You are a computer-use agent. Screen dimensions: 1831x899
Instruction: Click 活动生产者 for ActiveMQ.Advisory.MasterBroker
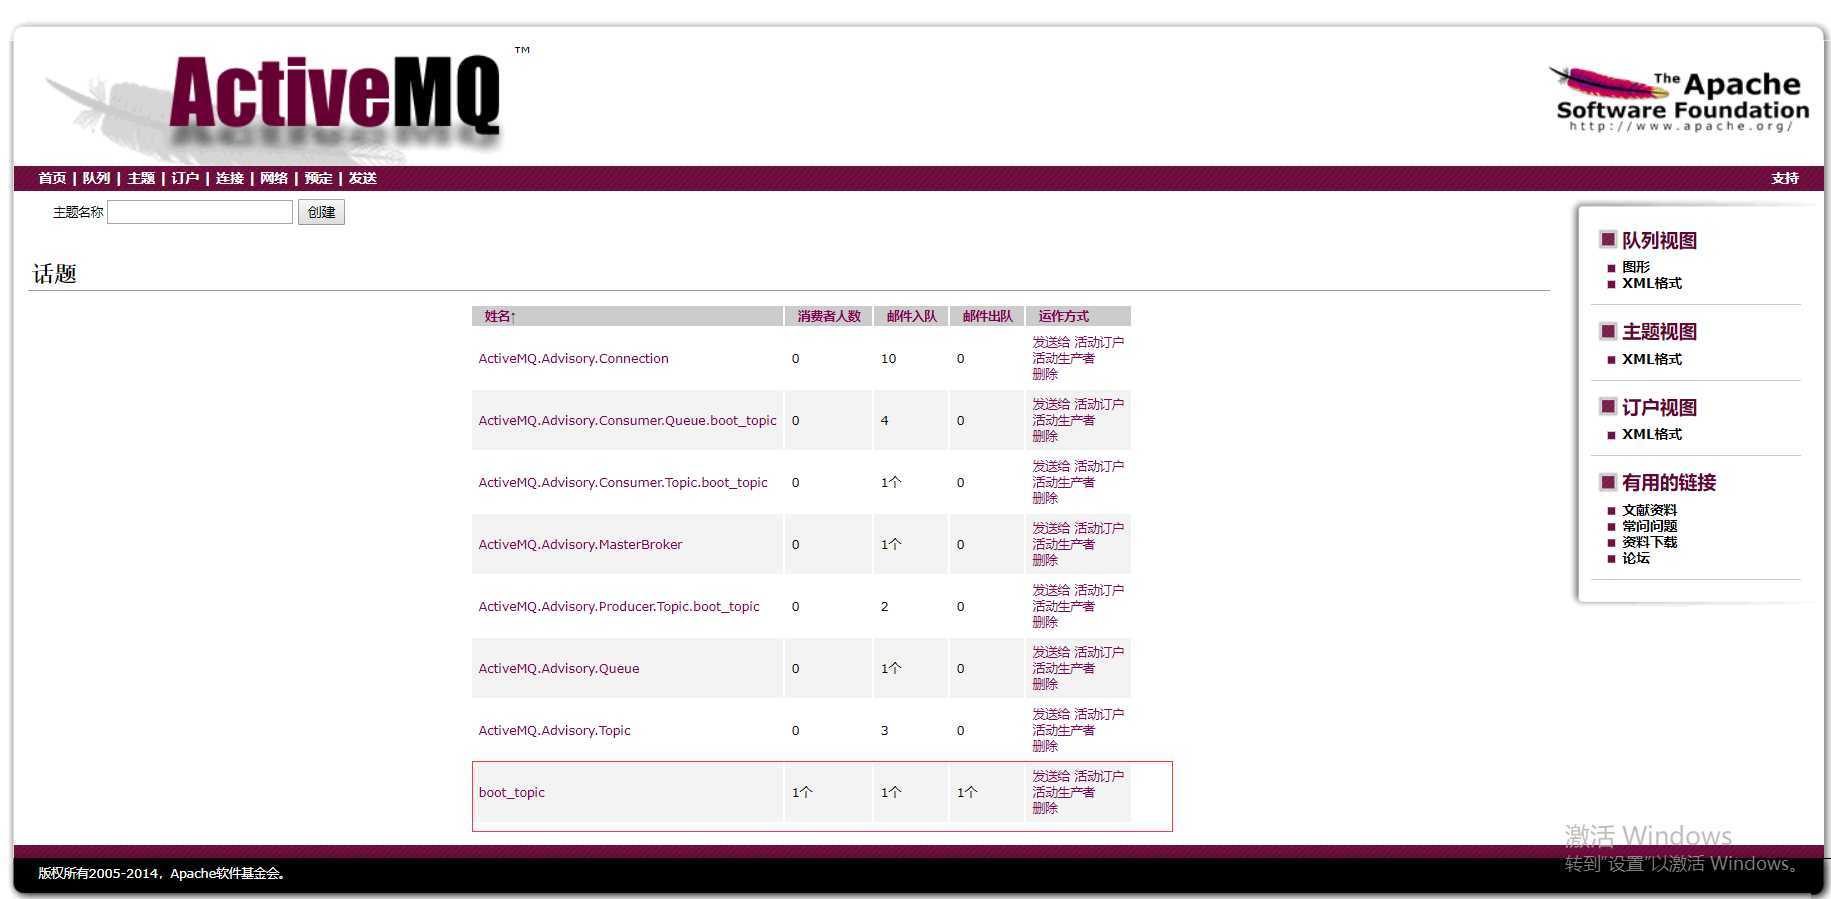(1063, 544)
